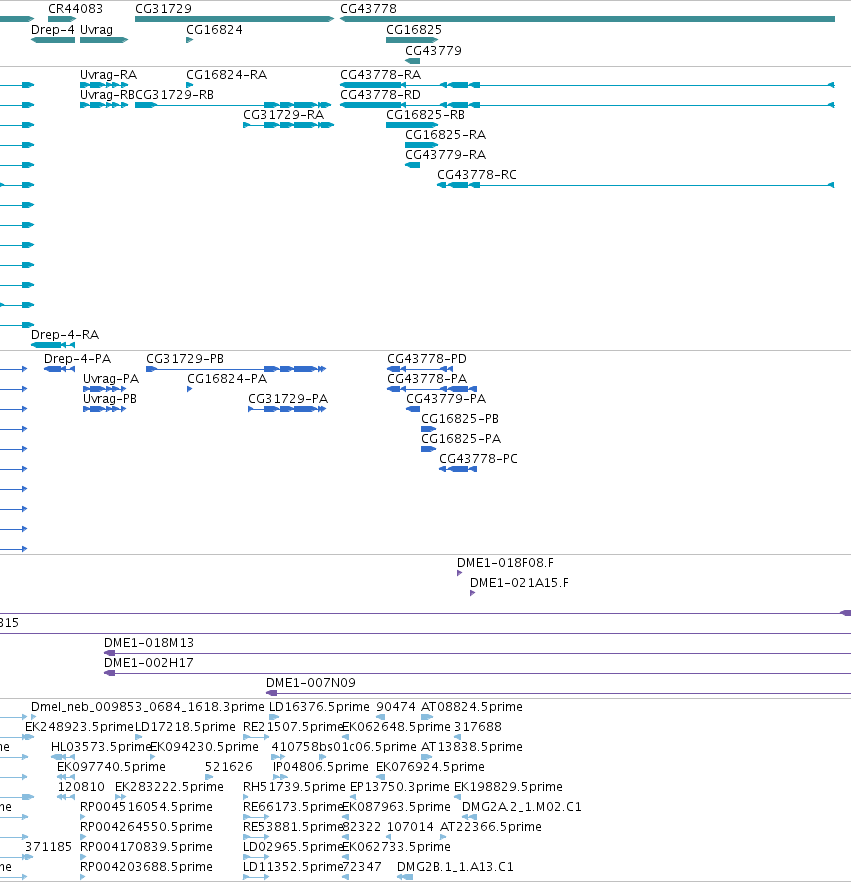Screen dimensions: 851x882
Task: Select the DME1-021A15.F feature
Action: click(x=472, y=593)
